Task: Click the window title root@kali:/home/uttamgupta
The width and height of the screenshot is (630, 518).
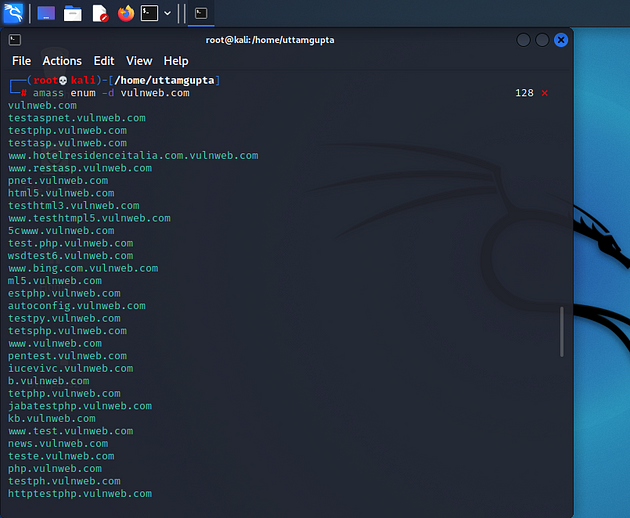Action: point(270,40)
